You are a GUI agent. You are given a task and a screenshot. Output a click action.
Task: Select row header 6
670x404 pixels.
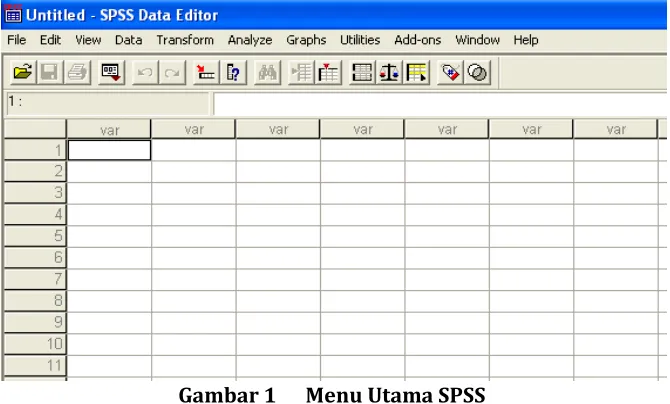[35, 257]
